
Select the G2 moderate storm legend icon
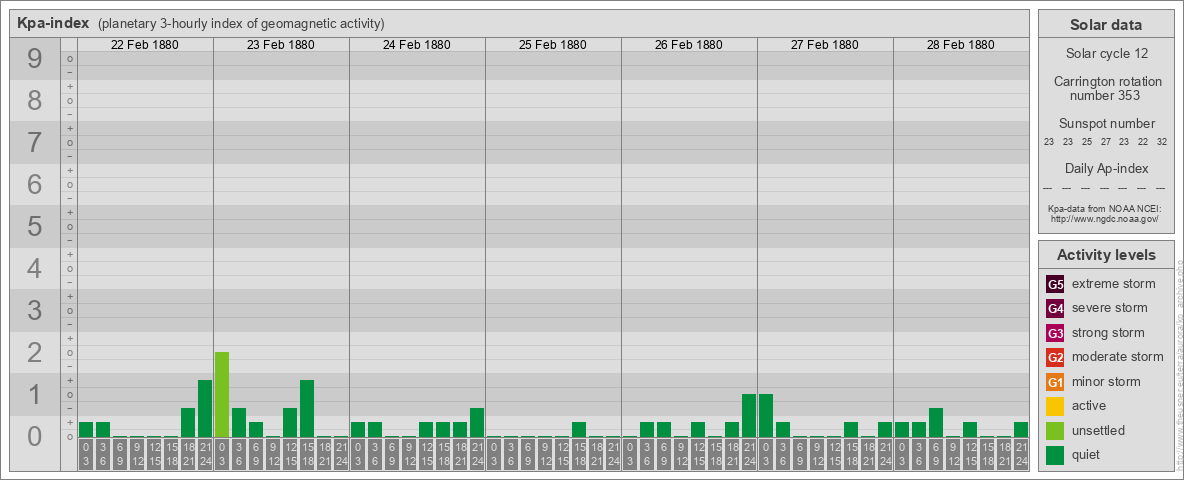[x=1055, y=358]
